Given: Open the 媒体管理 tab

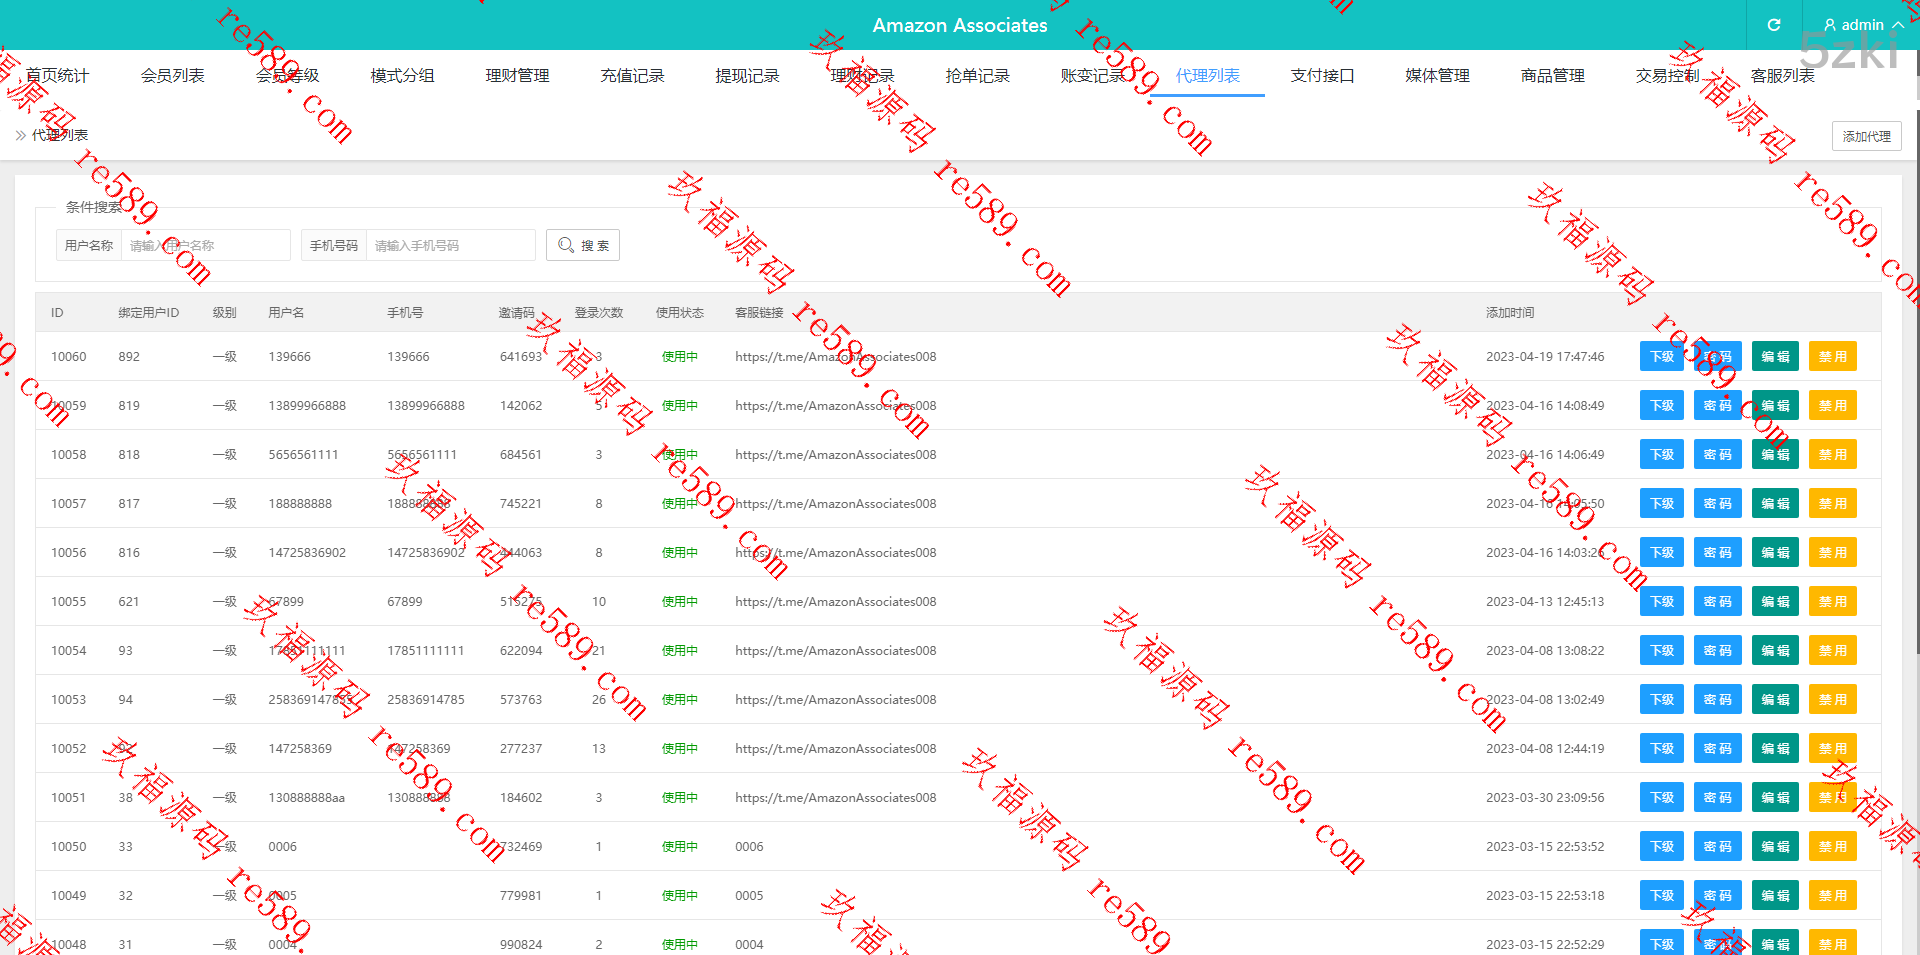Looking at the screenshot, I should point(1437,76).
